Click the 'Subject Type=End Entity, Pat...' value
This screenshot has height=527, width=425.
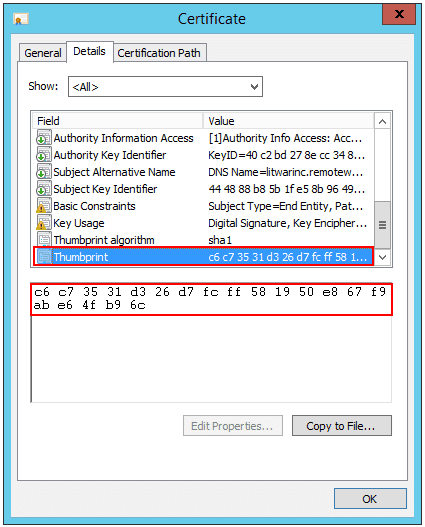[x=286, y=206]
